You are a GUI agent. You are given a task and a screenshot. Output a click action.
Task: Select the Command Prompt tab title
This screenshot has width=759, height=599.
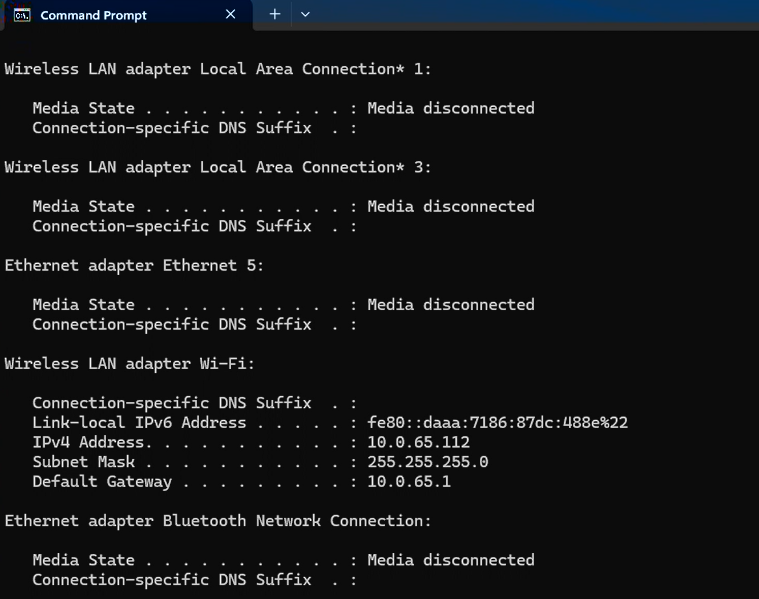[93, 15]
